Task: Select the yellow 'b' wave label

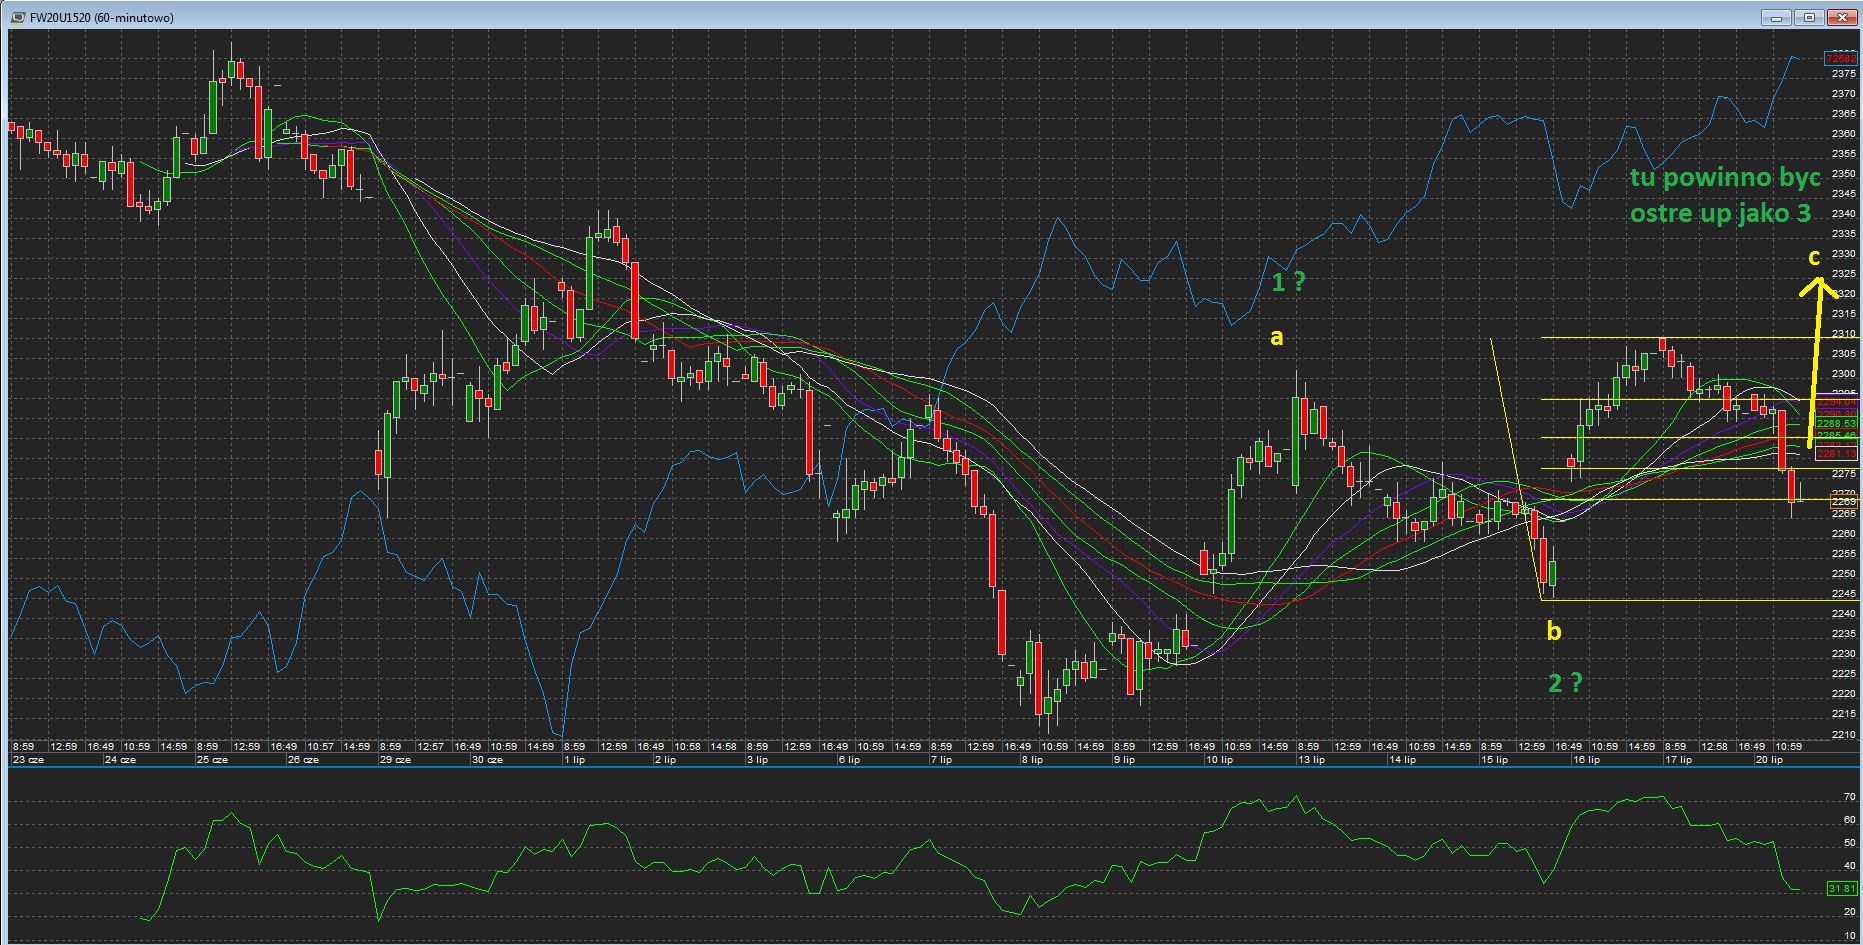Action: pos(1553,631)
